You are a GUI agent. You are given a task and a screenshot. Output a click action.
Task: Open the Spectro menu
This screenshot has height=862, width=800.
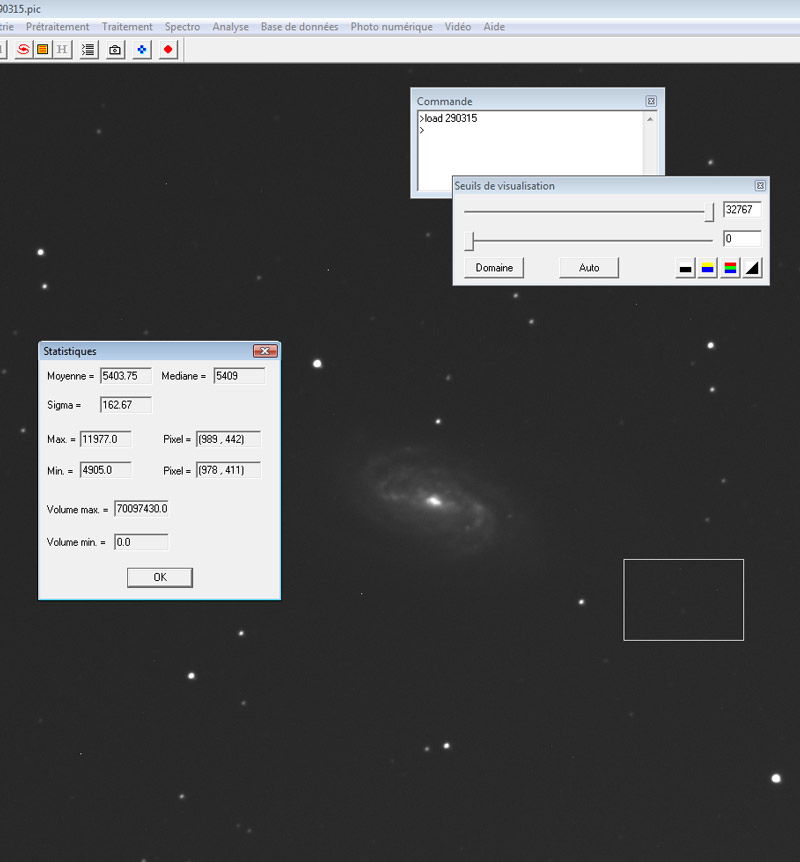pos(182,26)
